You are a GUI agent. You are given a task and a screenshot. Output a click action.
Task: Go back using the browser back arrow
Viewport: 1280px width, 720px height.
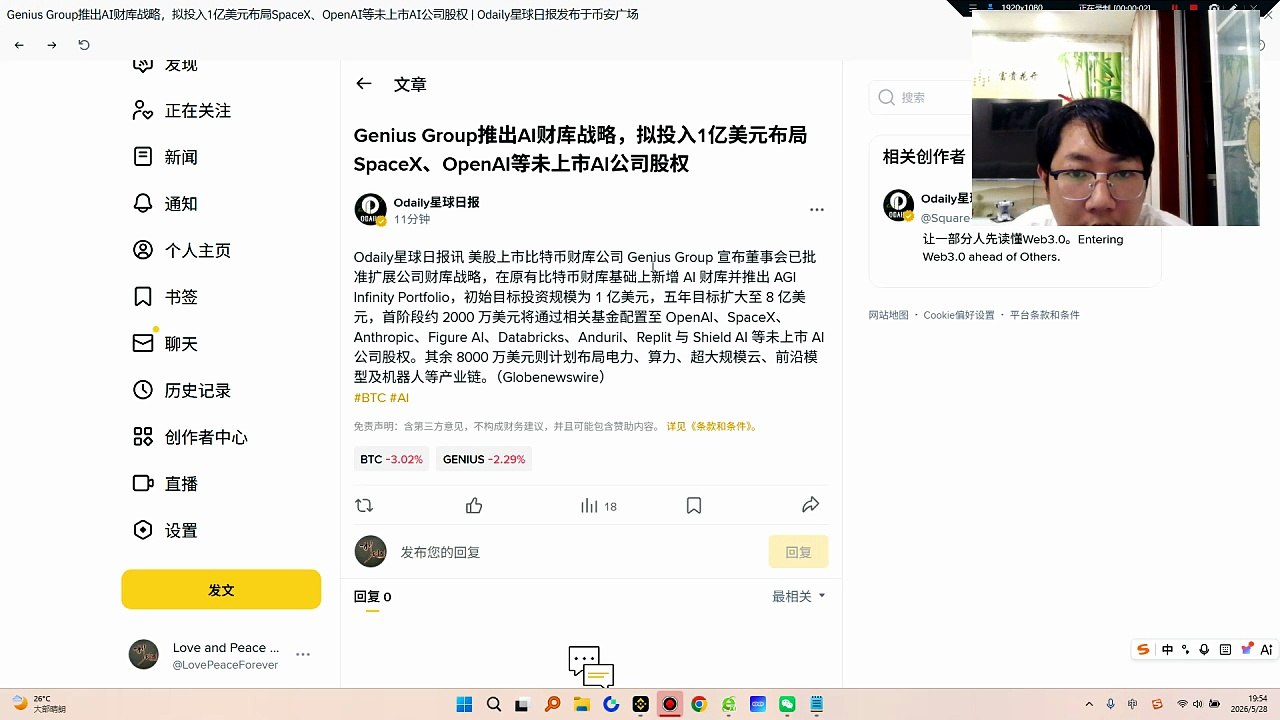pyautogui.click(x=19, y=45)
